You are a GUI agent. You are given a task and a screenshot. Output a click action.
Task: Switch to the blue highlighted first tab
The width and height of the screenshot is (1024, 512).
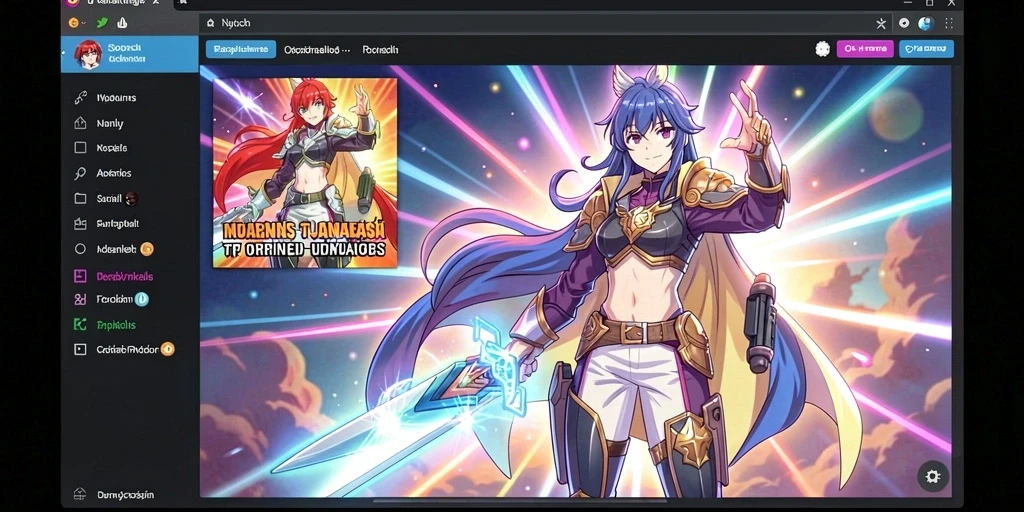[x=241, y=49]
